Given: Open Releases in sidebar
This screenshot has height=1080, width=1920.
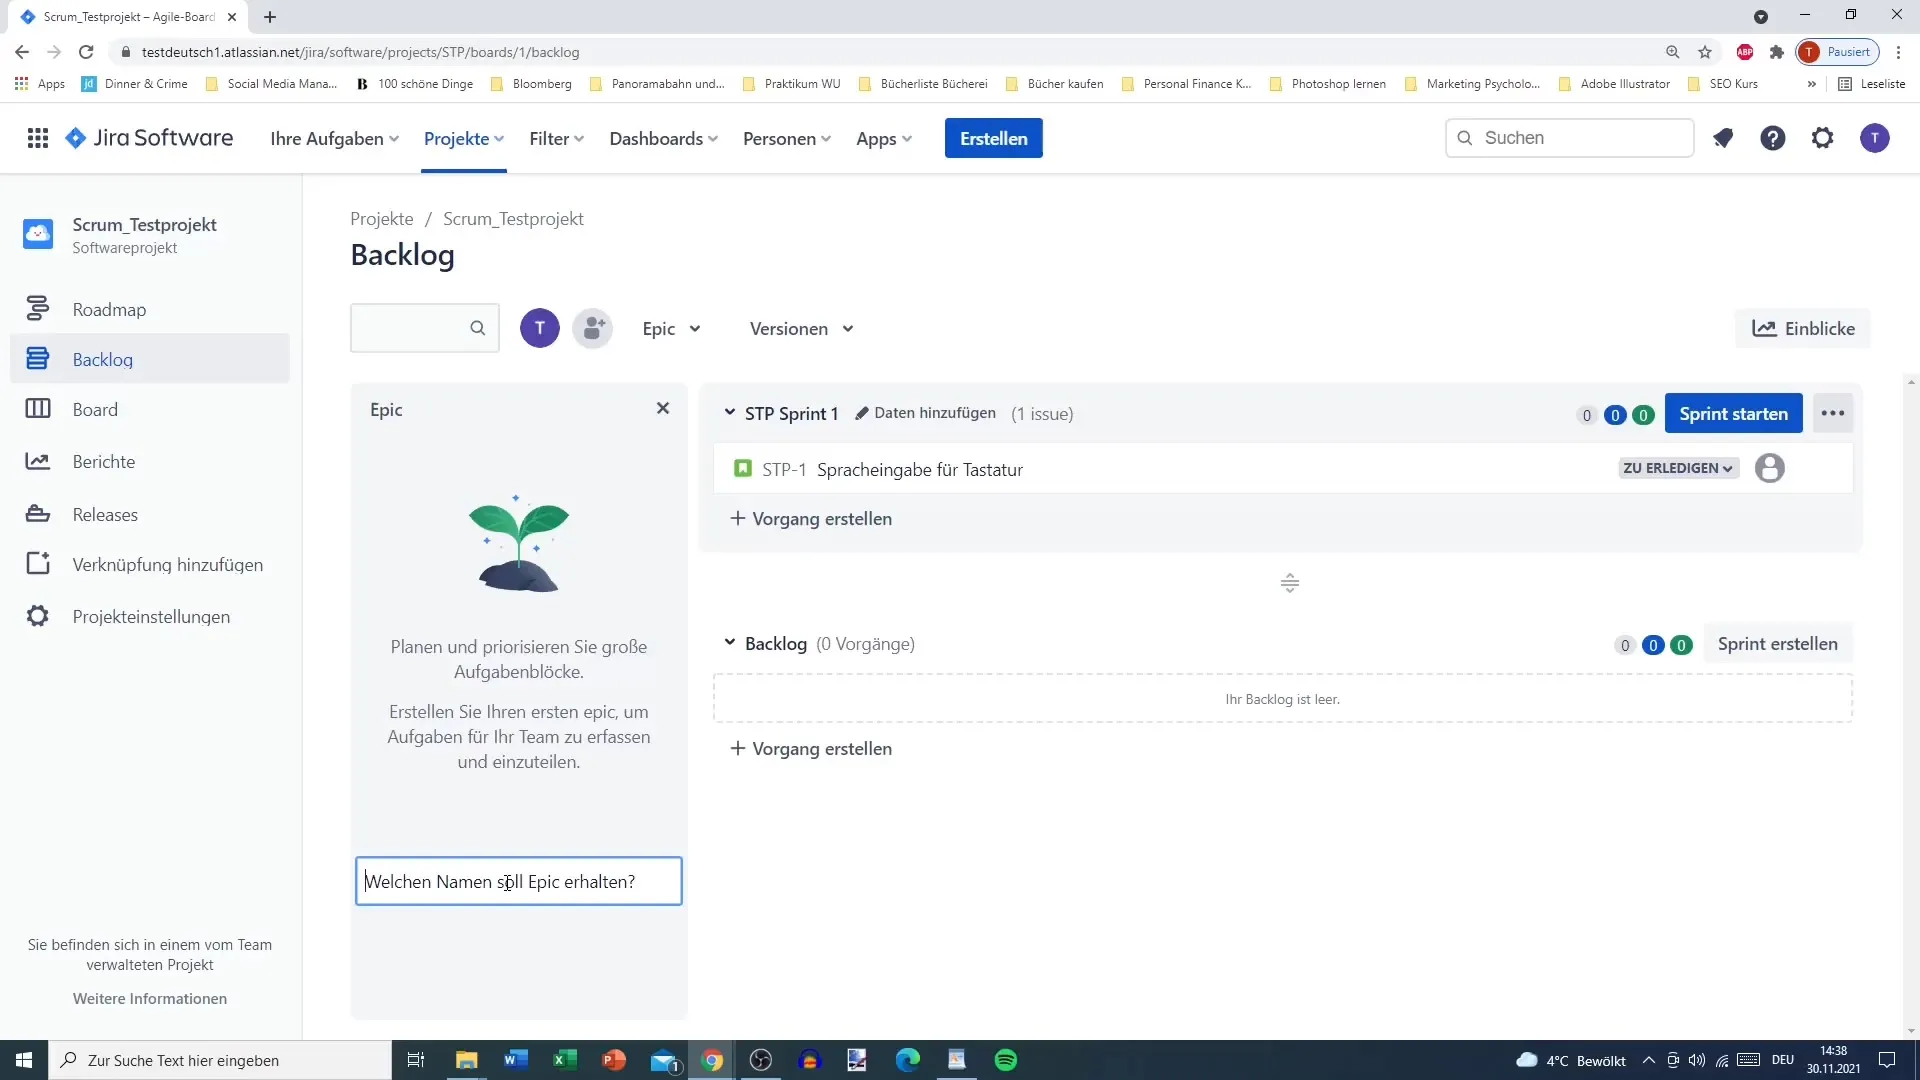Looking at the screenshot, I should [x=150, y=514].
